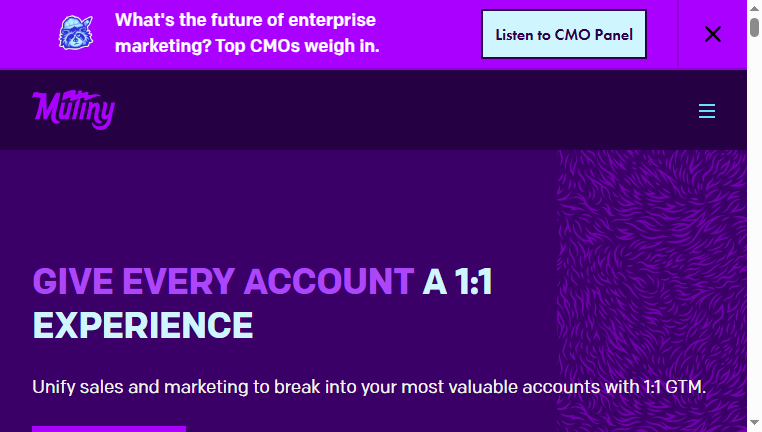Click the scrollbar up arrow
Screen dimensions: 762x432
coord(754,8)
